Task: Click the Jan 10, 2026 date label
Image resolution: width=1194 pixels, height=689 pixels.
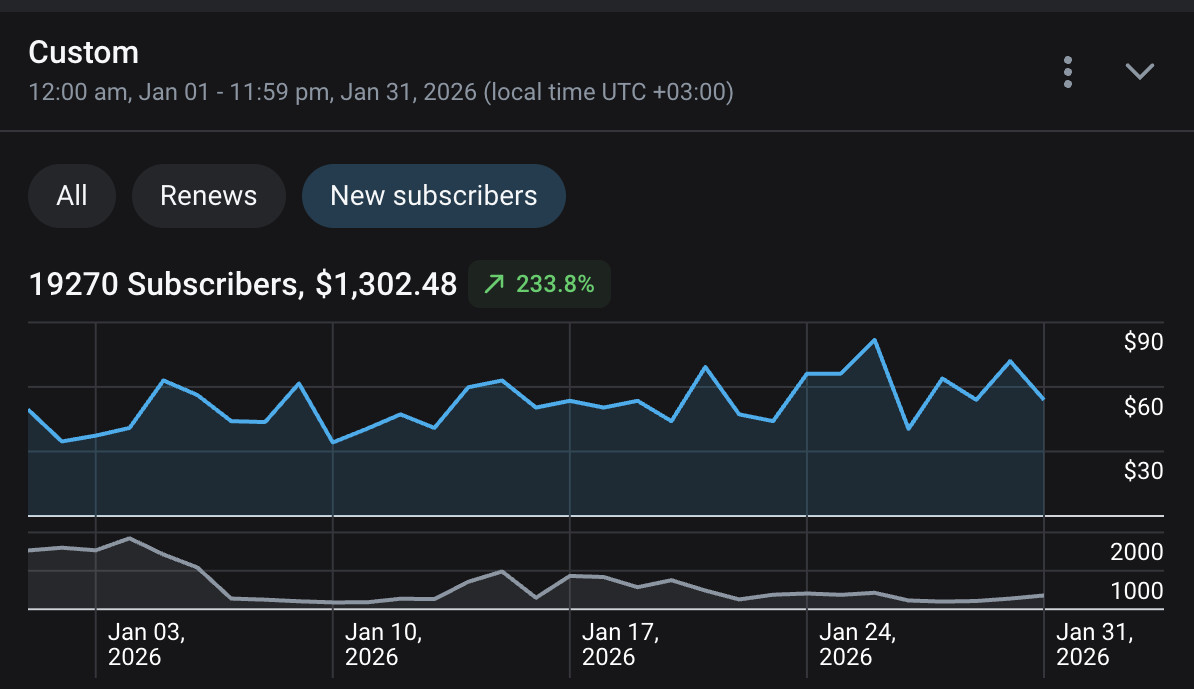Action: coord(383,644)
